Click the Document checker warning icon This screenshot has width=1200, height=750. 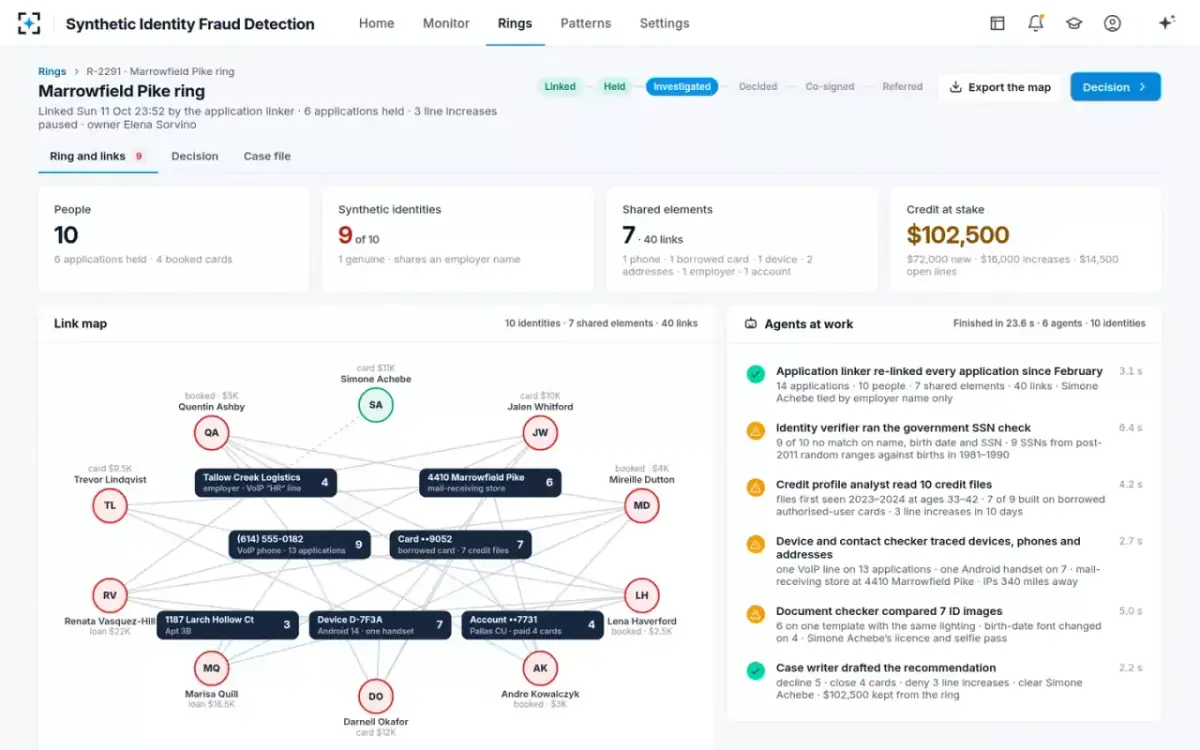click(756, 614)
